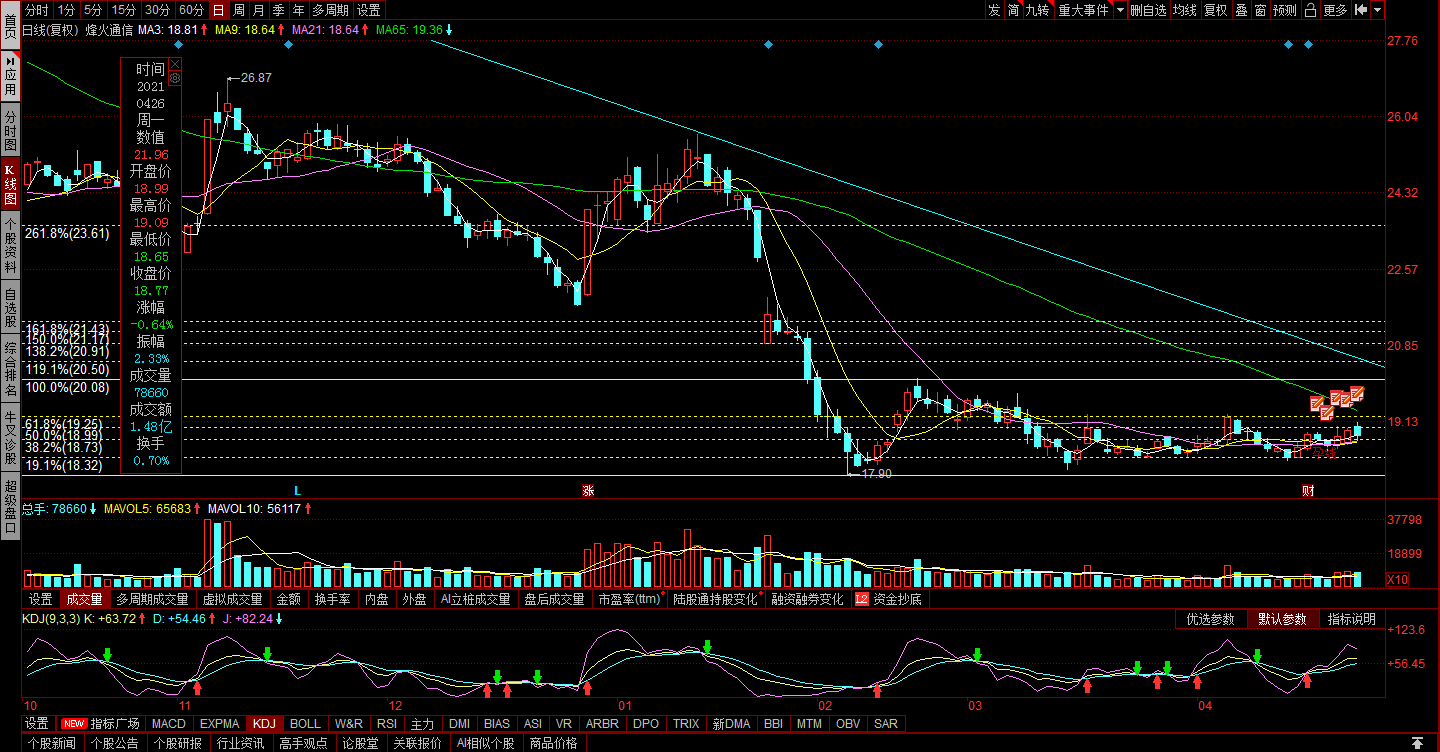Open the 个股资料 sidebar tab
The image size is (1440, 752).
10,245
